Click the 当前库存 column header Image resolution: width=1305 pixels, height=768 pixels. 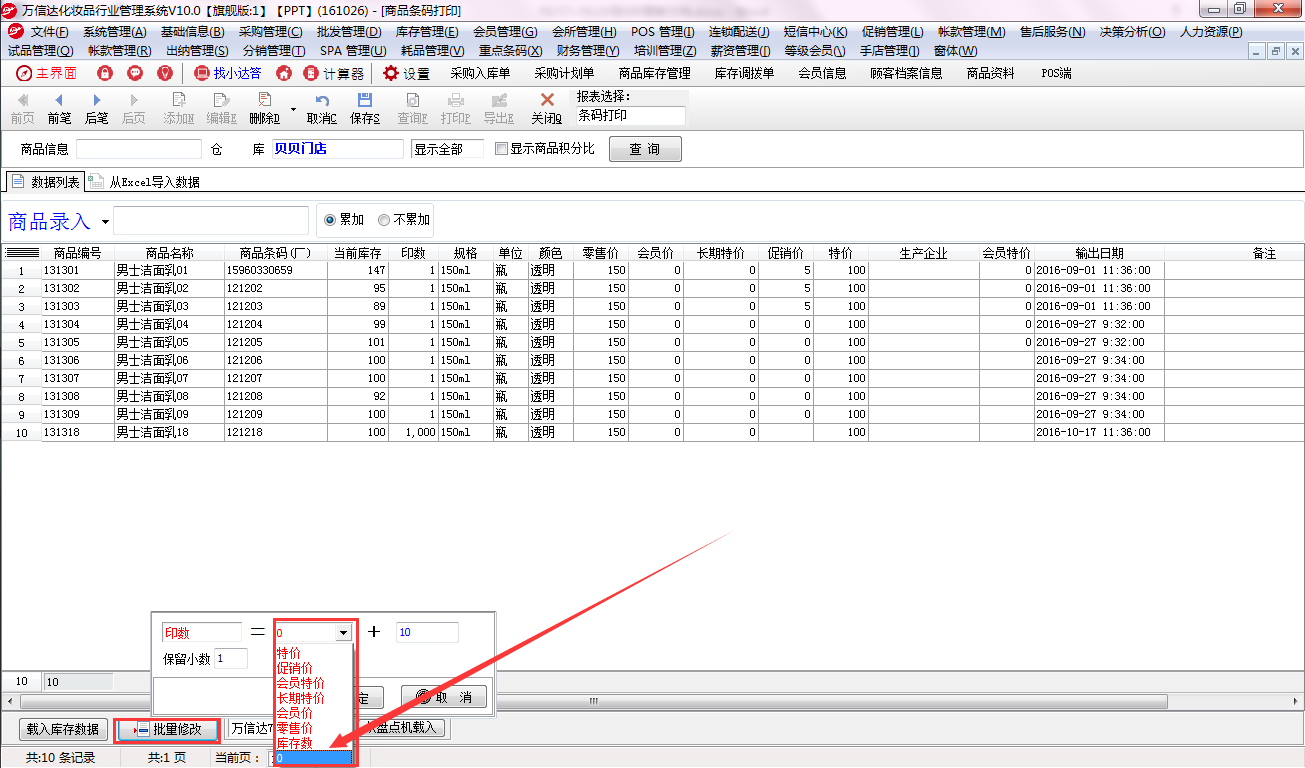point(358,253)
